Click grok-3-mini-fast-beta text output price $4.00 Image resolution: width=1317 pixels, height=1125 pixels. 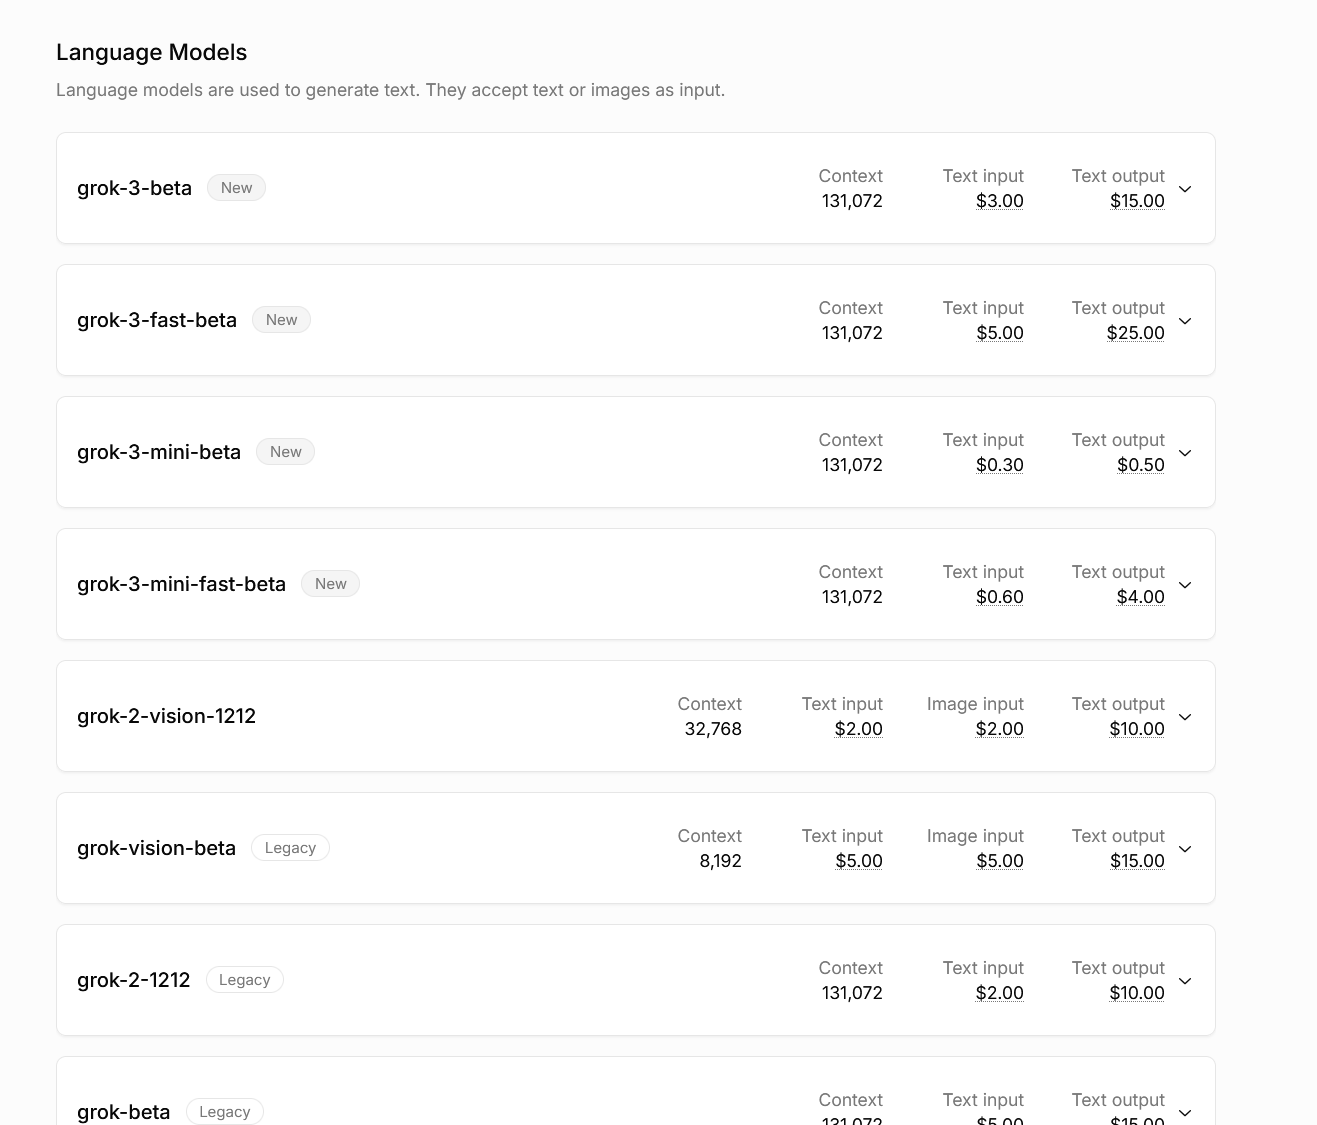click(1141, 597)
